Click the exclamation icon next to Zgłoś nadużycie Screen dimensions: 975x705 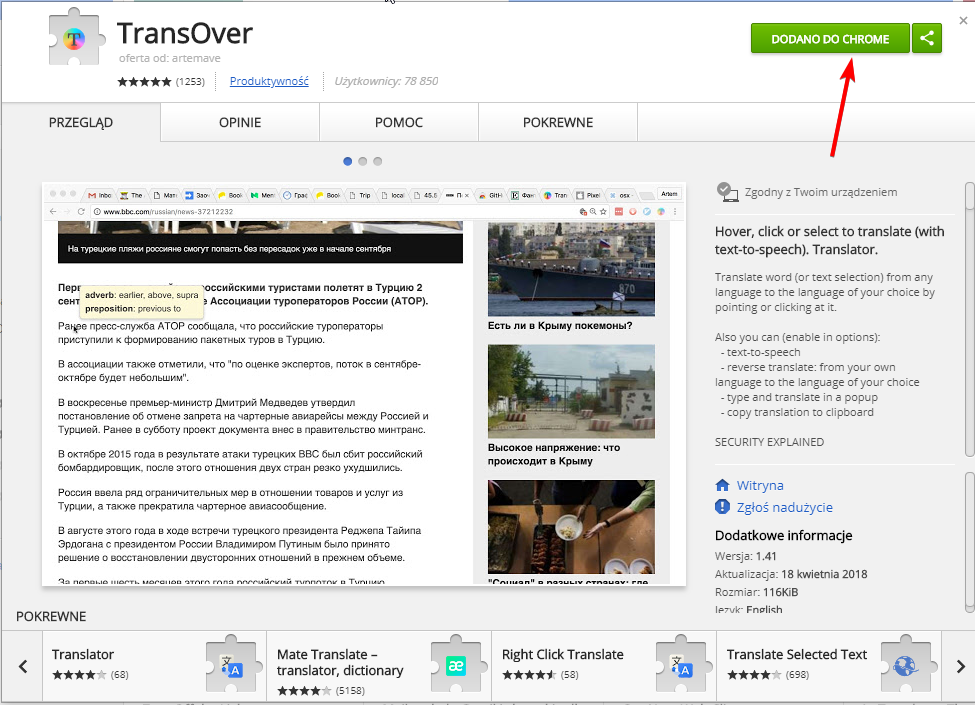point(722,507)
